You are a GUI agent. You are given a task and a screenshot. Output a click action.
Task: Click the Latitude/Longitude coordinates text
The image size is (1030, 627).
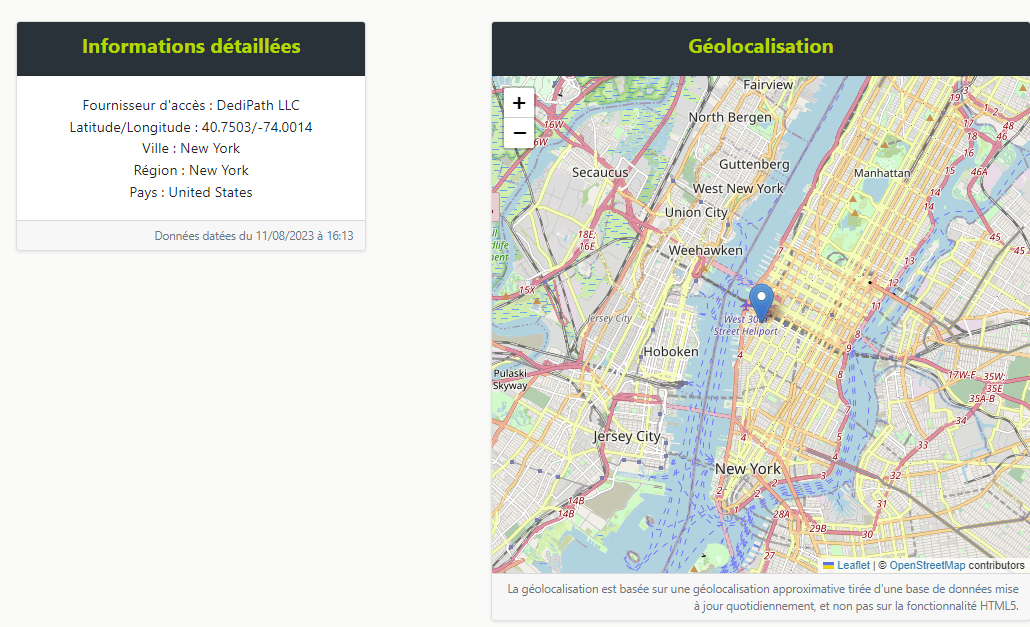pos(191,127)
